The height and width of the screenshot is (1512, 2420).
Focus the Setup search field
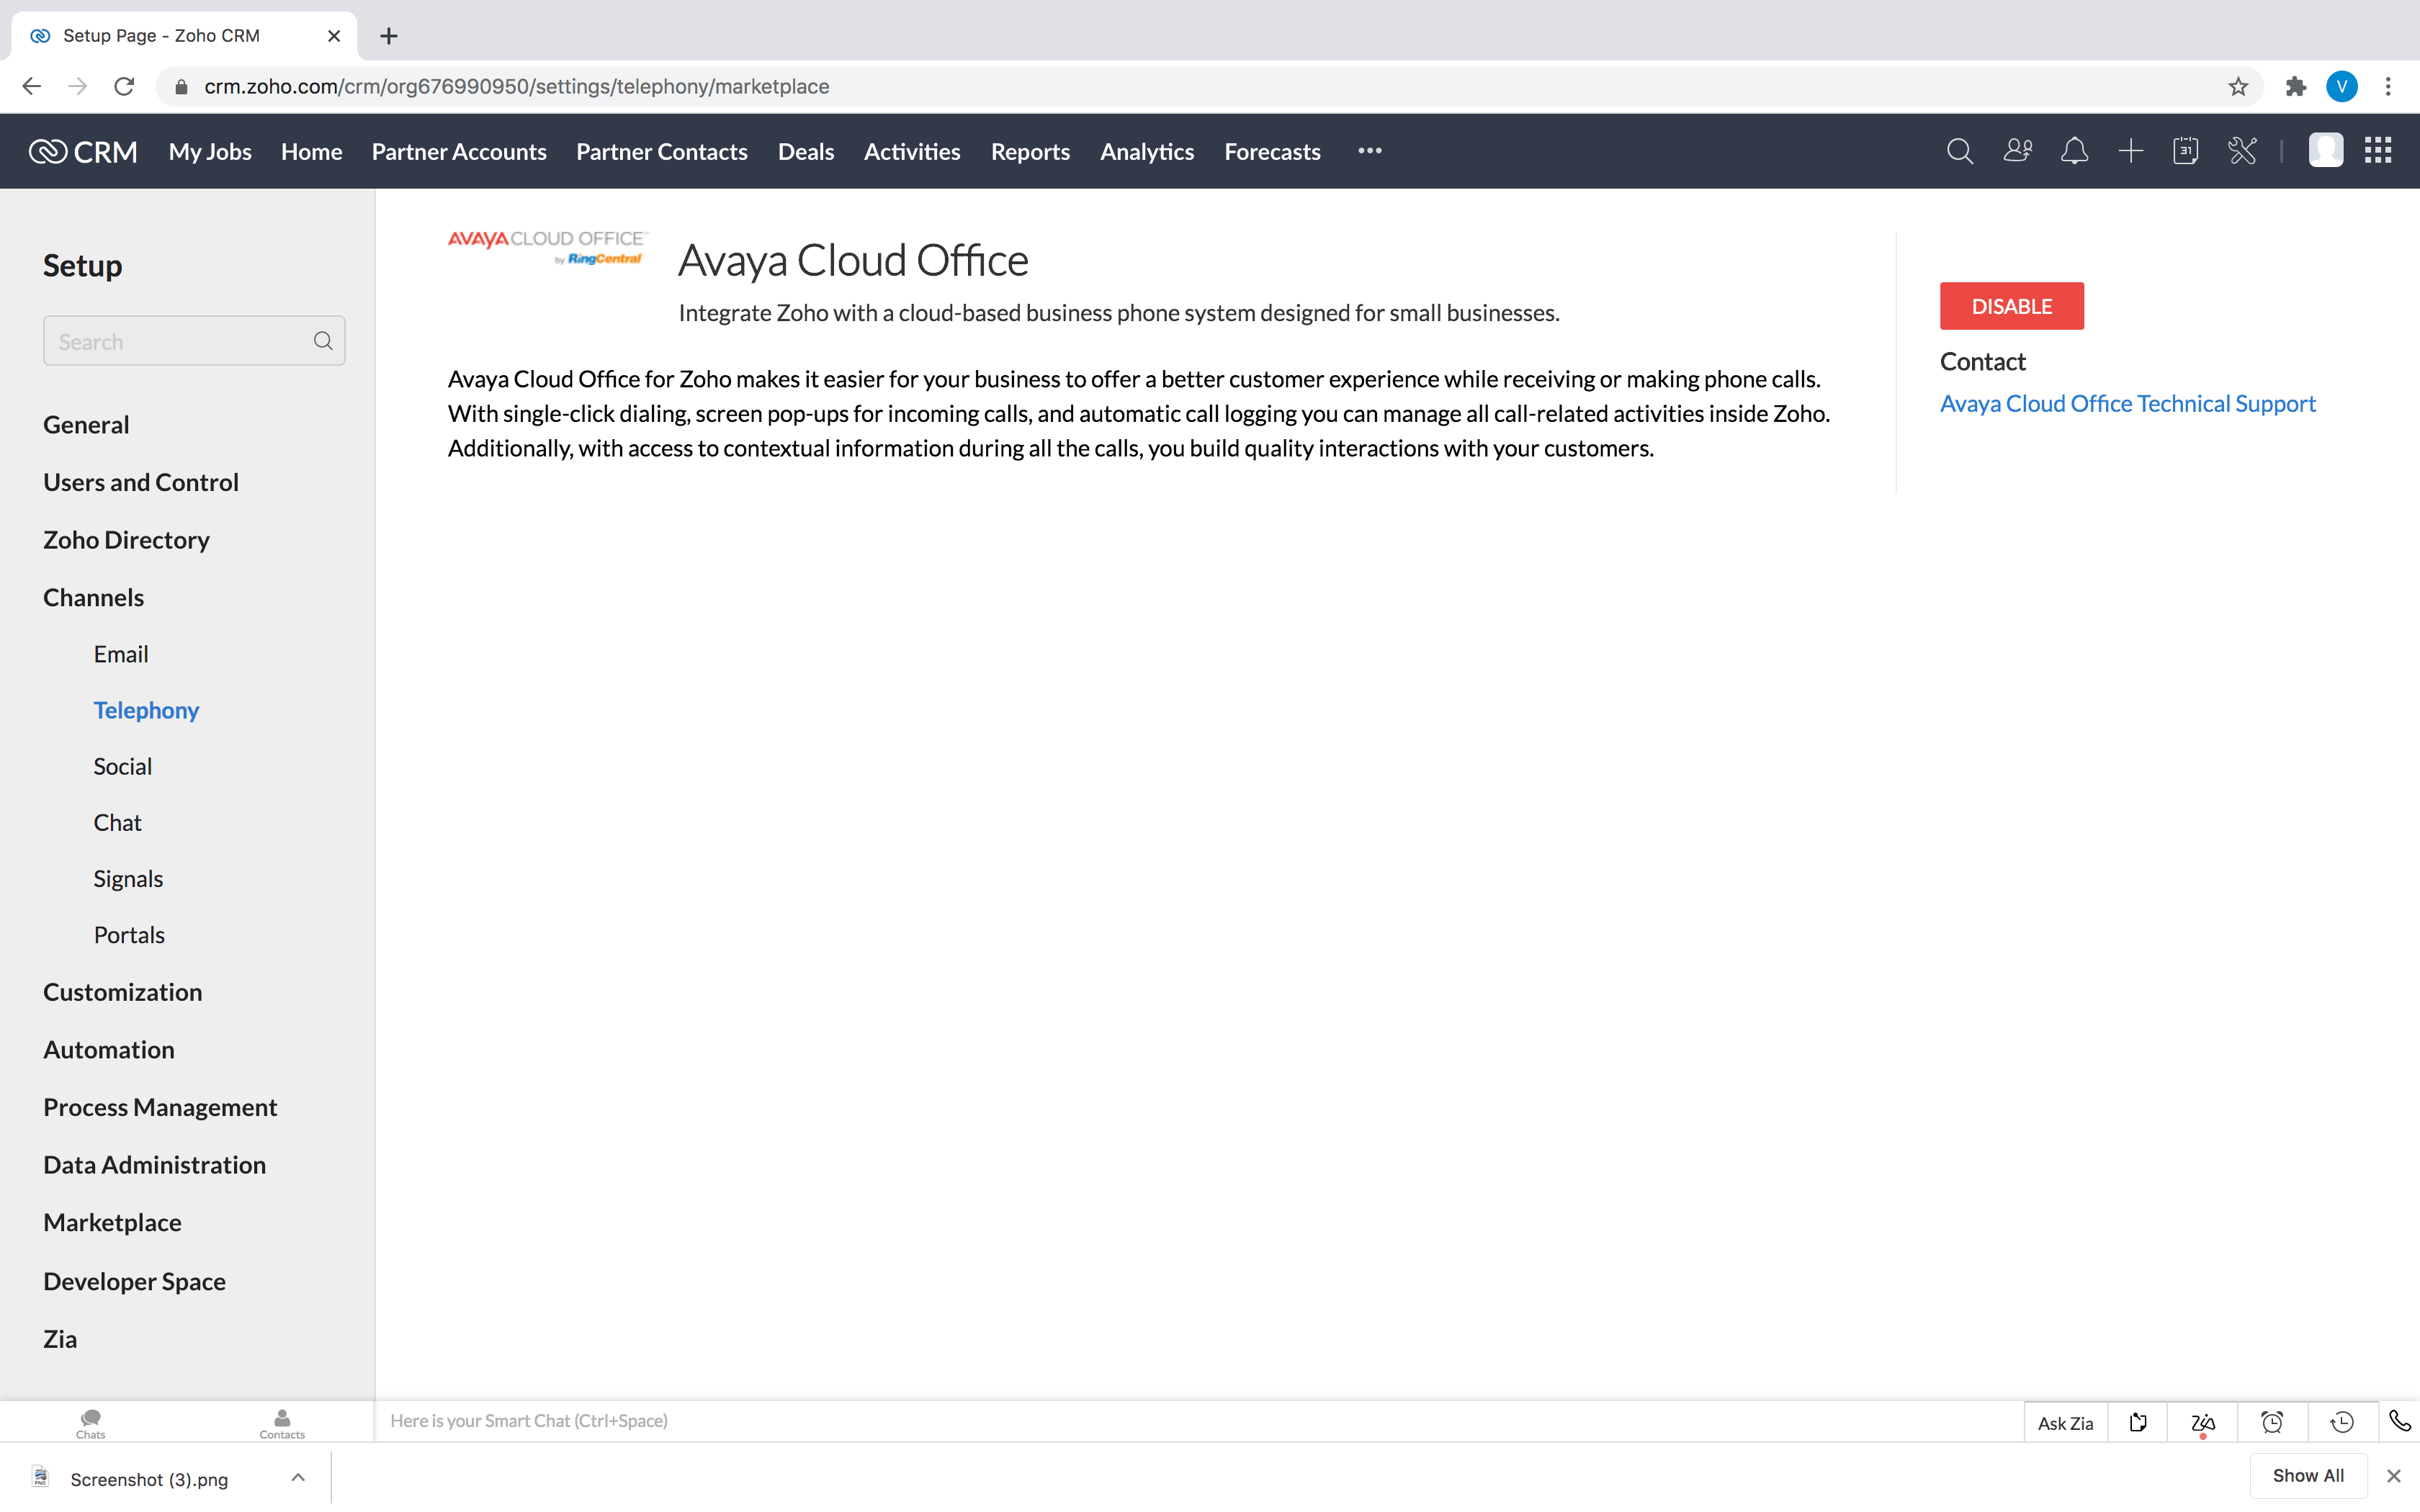194,341
